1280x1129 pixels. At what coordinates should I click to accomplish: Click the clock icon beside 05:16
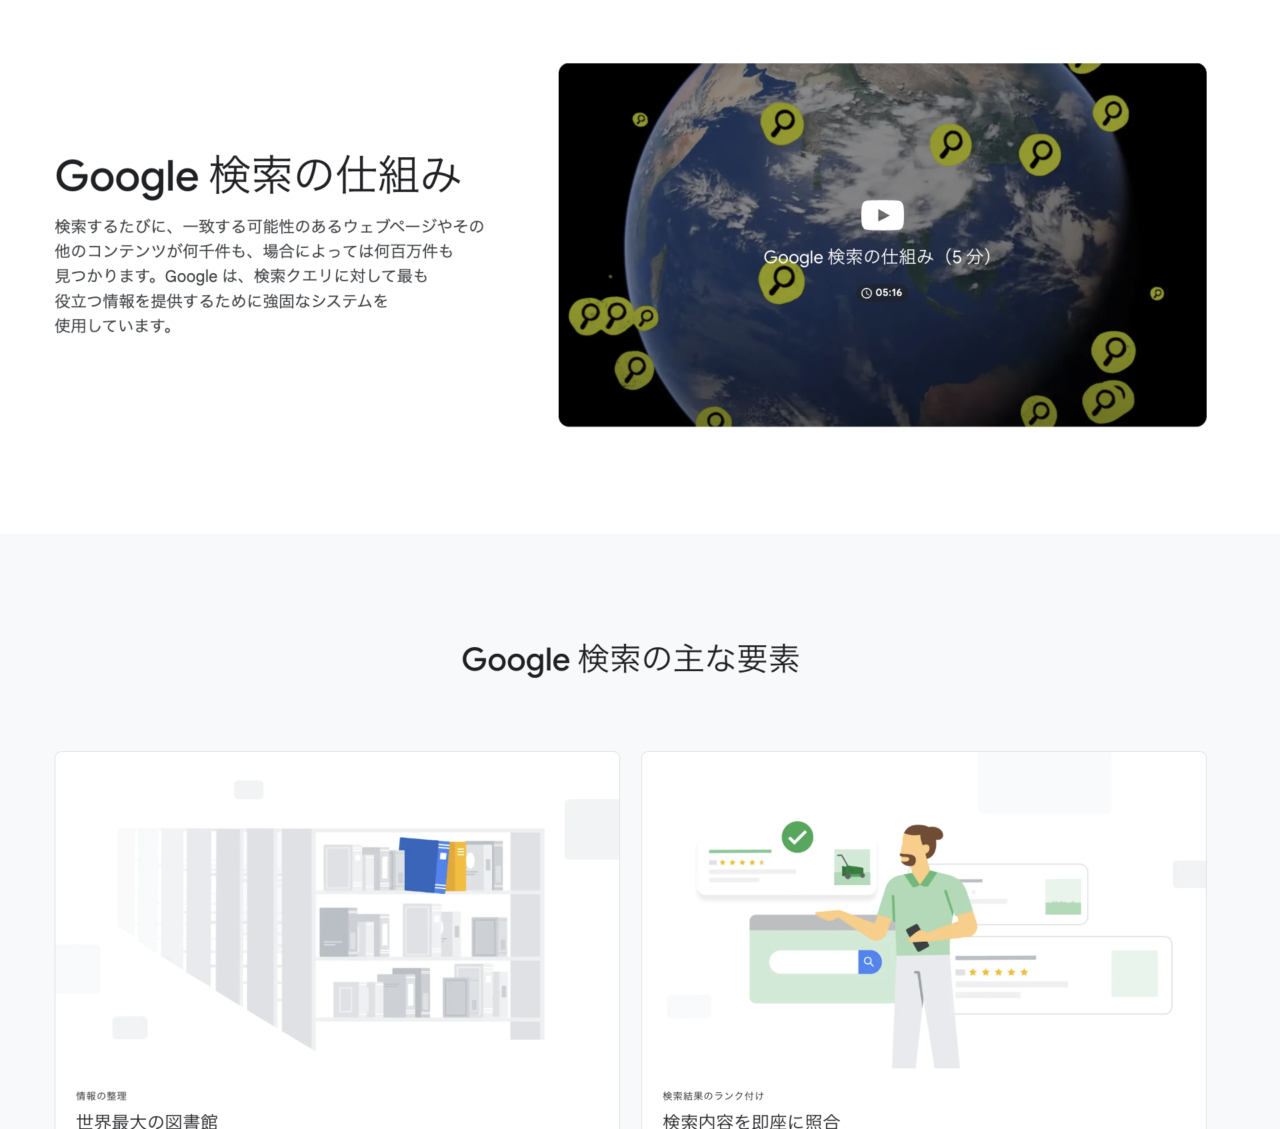pyautogui.click(x=866, y=293)
